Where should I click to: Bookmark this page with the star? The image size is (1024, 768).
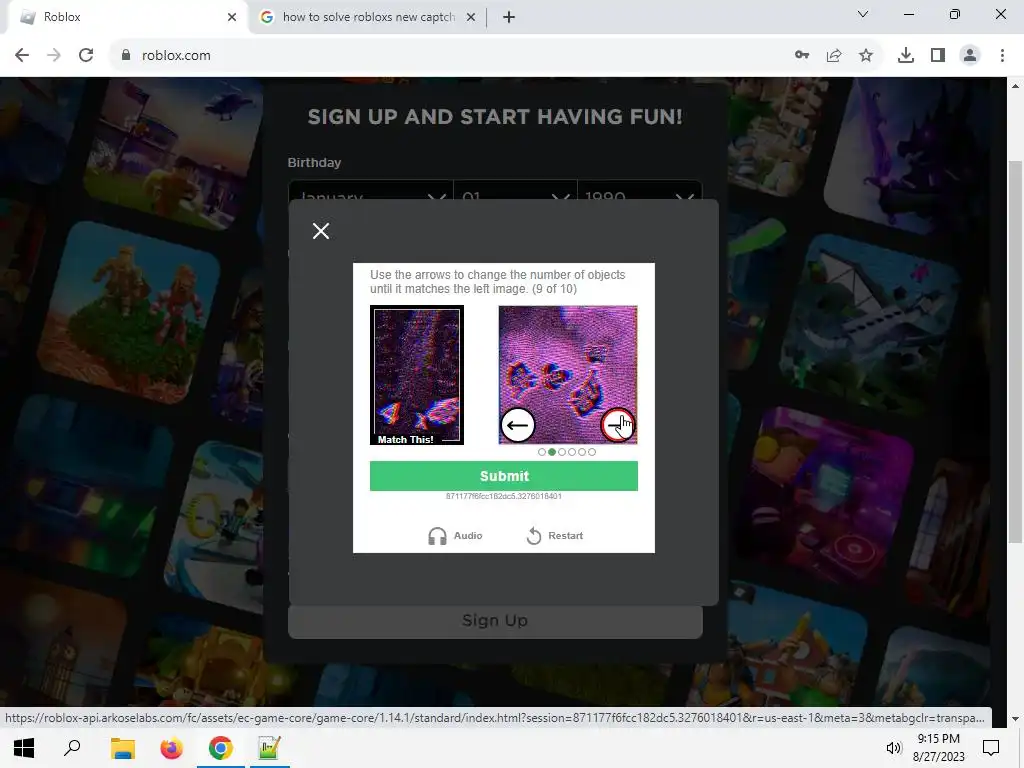coord(866,56)
